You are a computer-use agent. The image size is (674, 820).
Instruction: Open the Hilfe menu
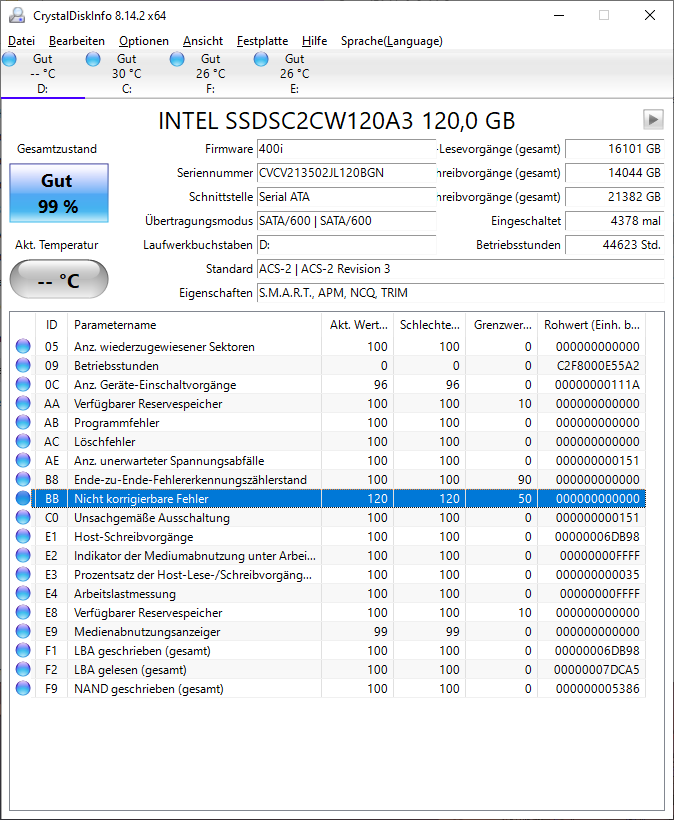coord(314,41)
